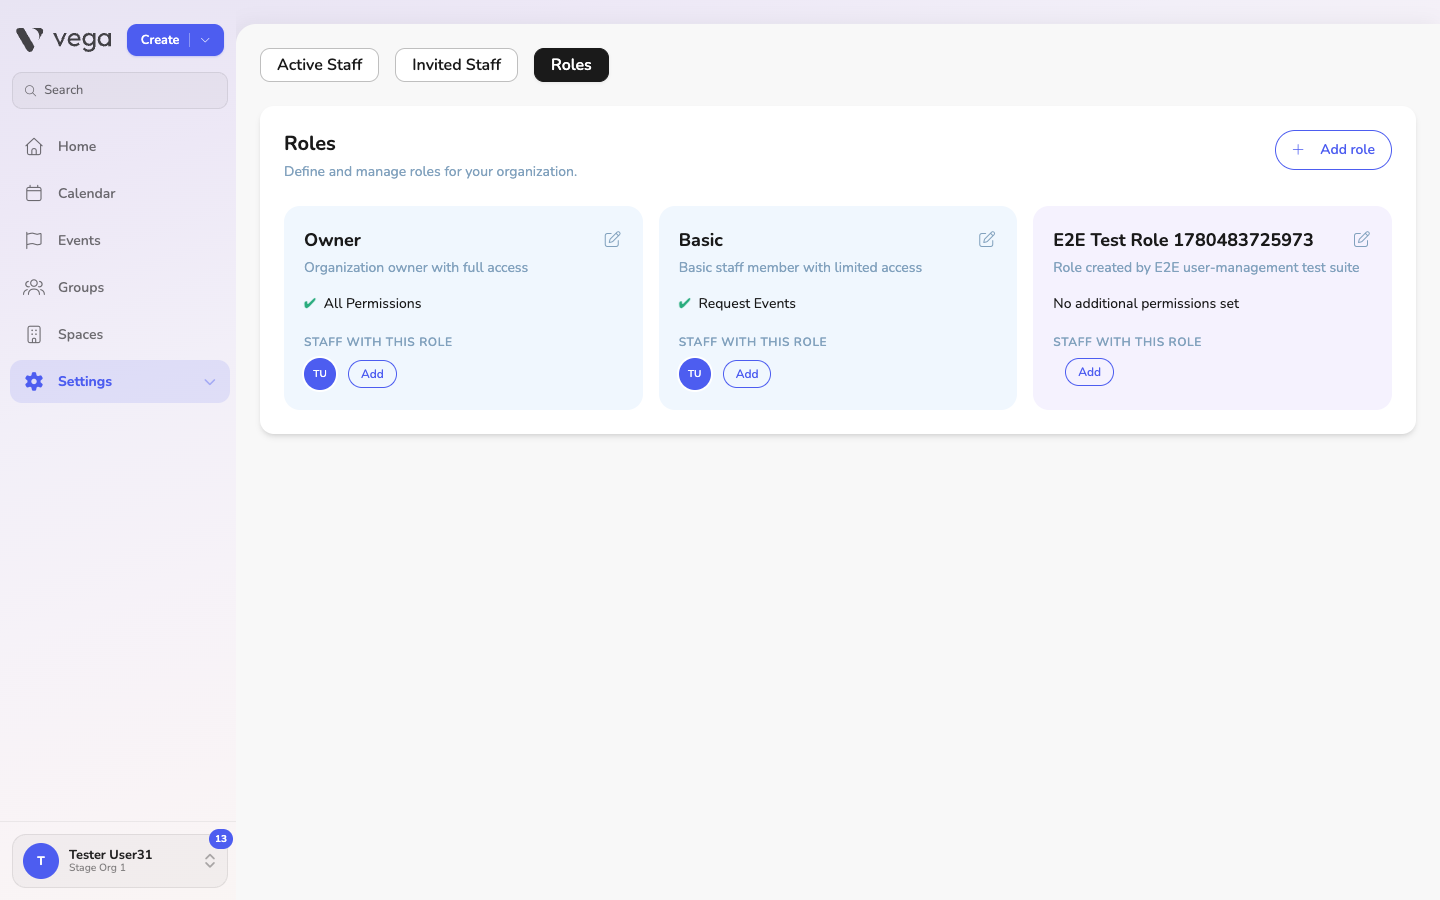The height and width of the screenshot is (900, 1440).
Task: Click the 13 notifications badge
Action: tap(221, 839)
